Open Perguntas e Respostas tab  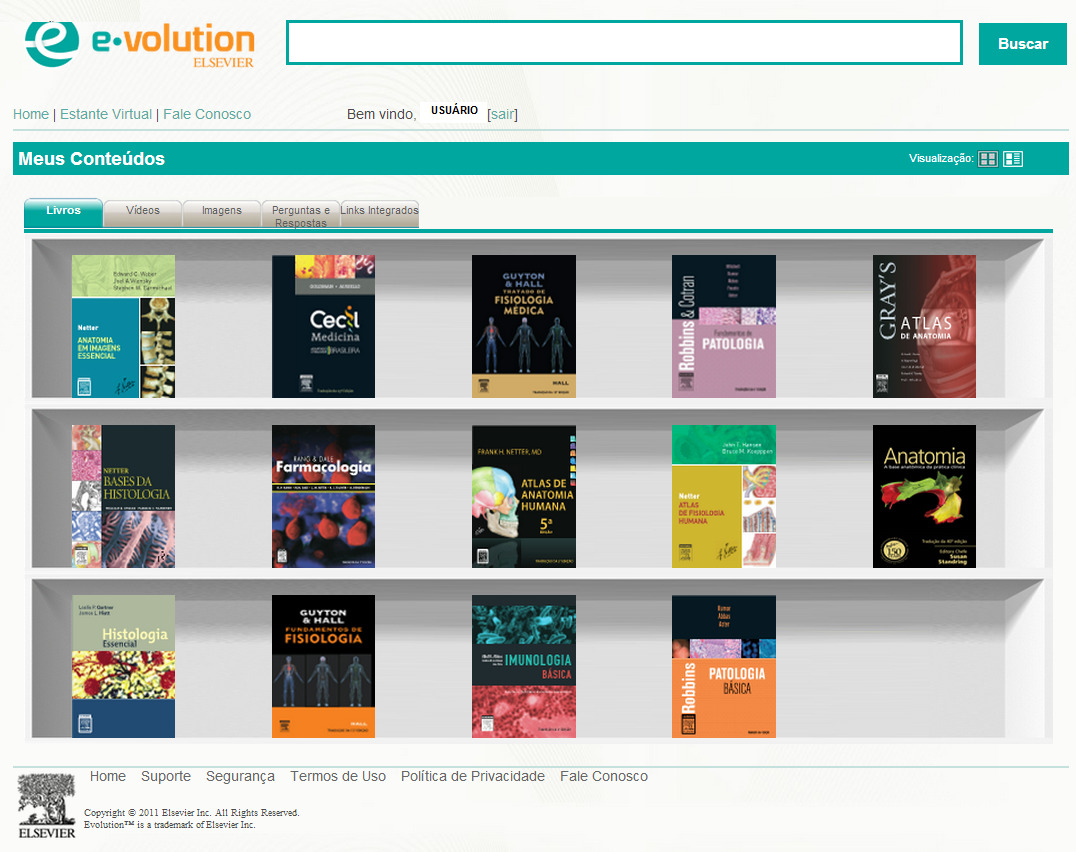click(x=300, y=215)
